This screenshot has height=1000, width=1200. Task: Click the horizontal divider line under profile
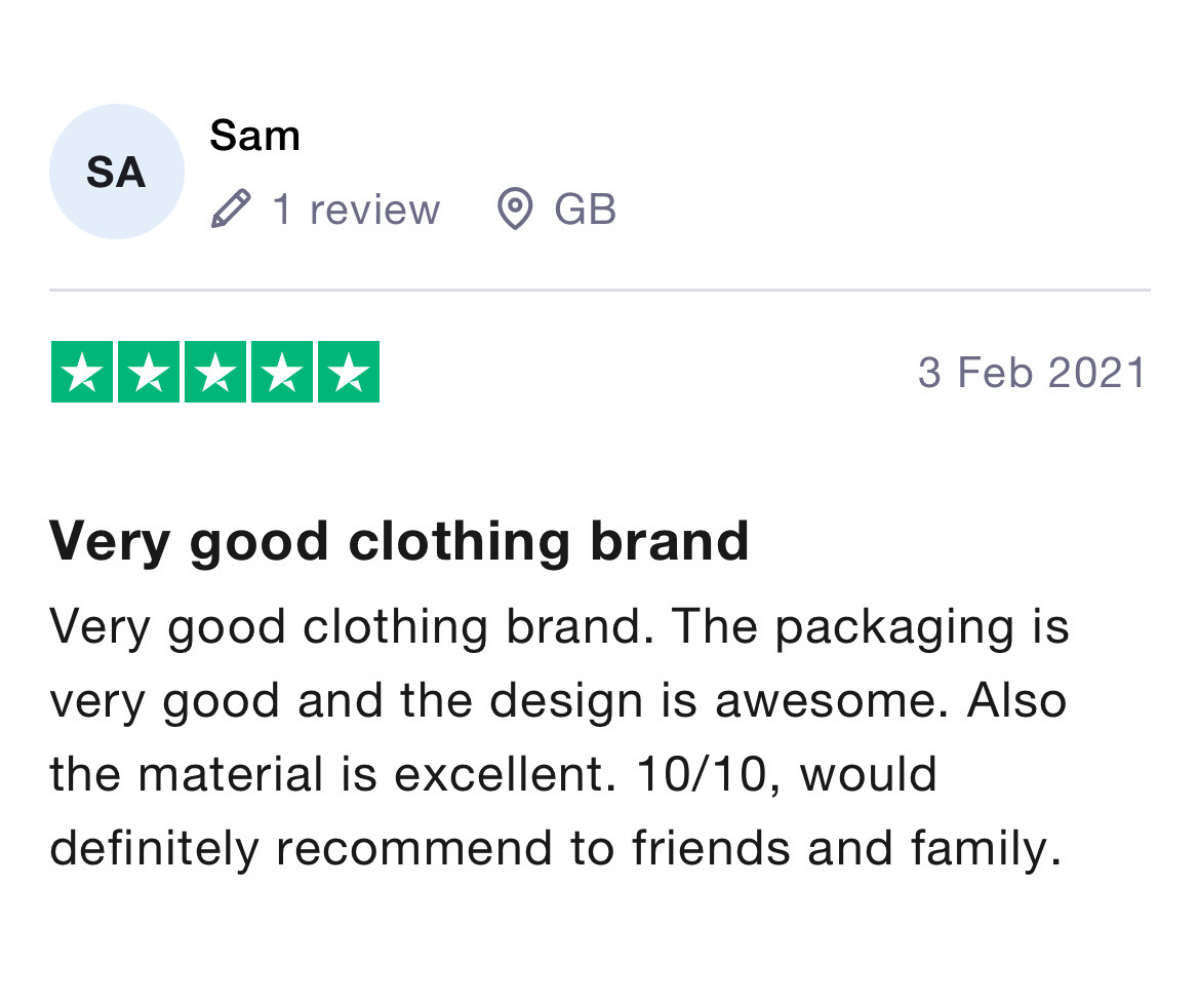[x=600, y=290]
